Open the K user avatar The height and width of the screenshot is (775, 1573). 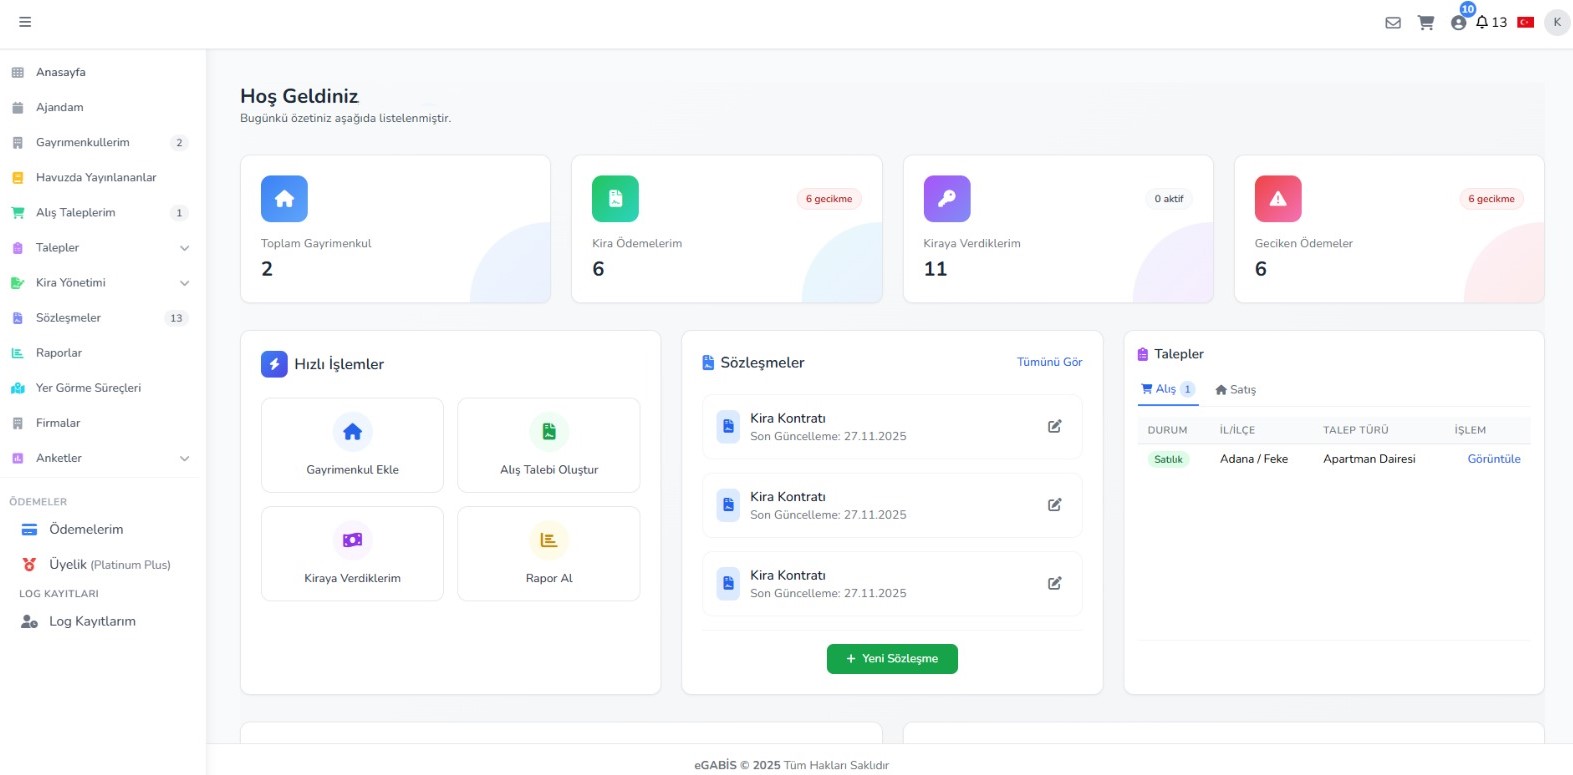click(x=1556, y=22)
